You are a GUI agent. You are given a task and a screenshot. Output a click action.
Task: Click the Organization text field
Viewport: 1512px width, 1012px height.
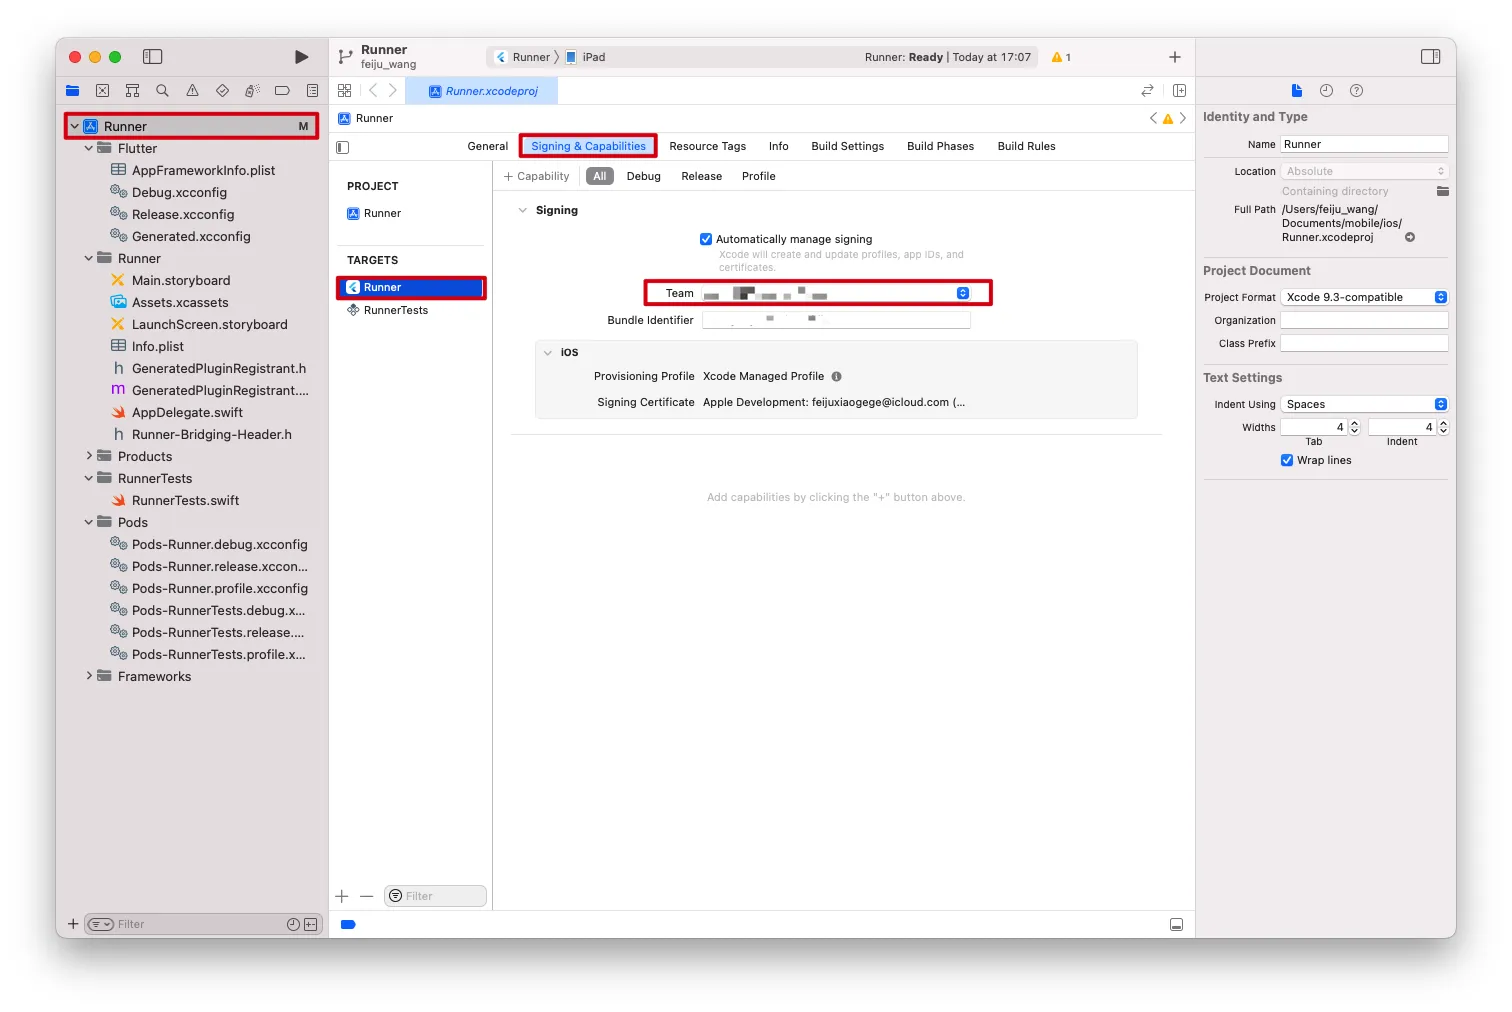coord(1364,320)
